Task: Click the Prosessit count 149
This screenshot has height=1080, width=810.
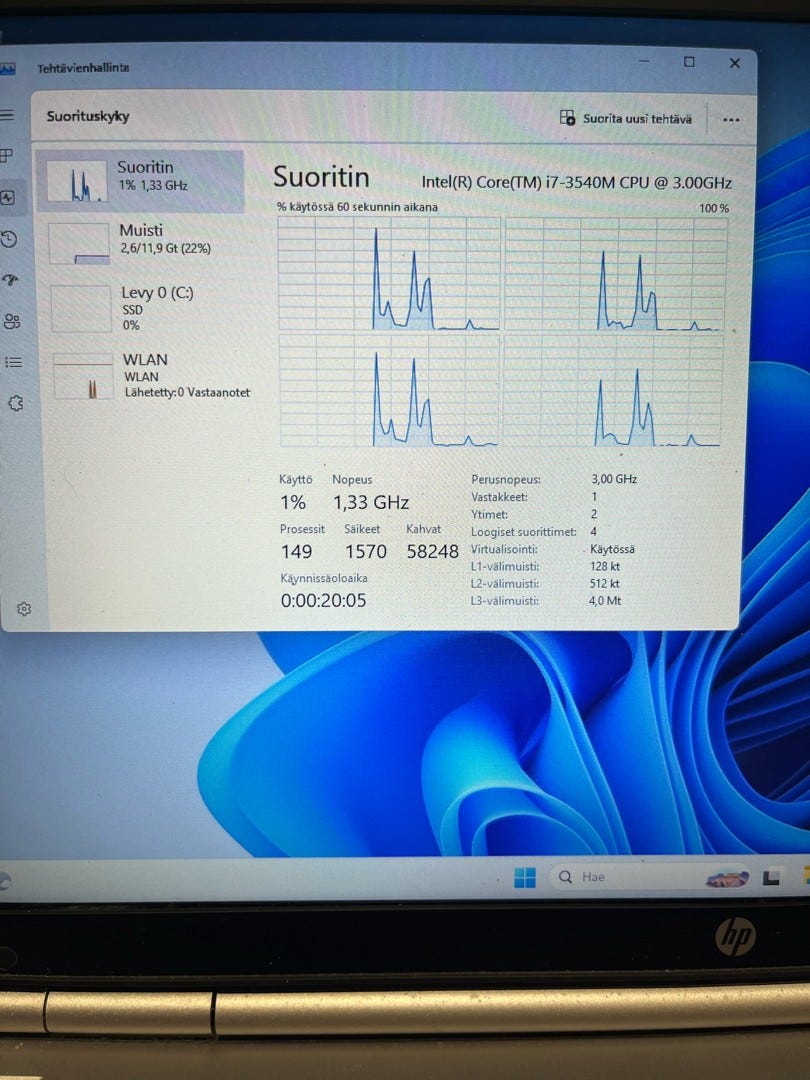Action: 296,551
